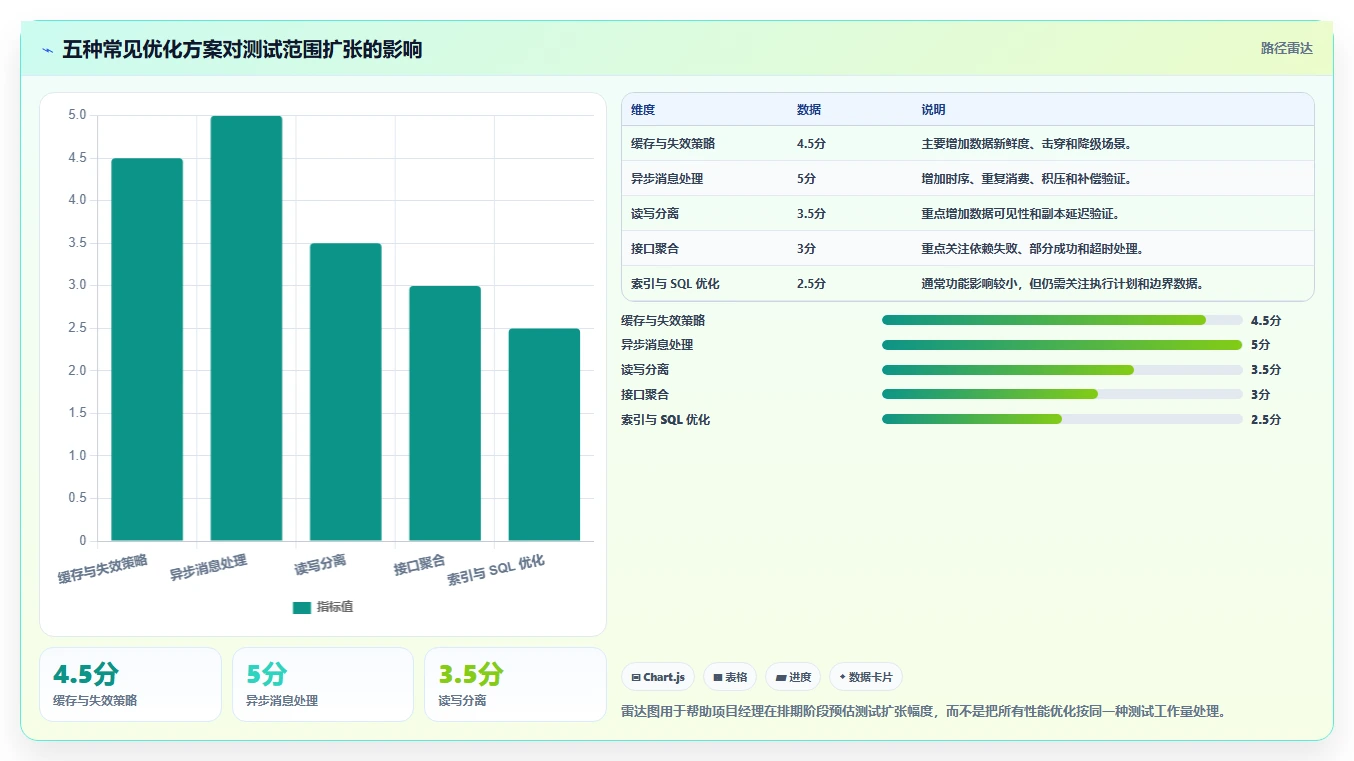Select the 表格 tag chip

[730, 677]
